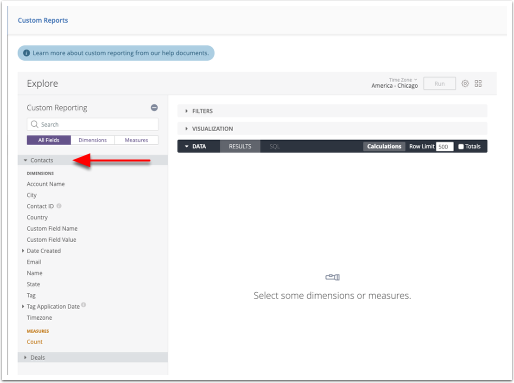Click the Search fields input
The width and height of the screenshot is (514, 383).
[x=93, y=124]
